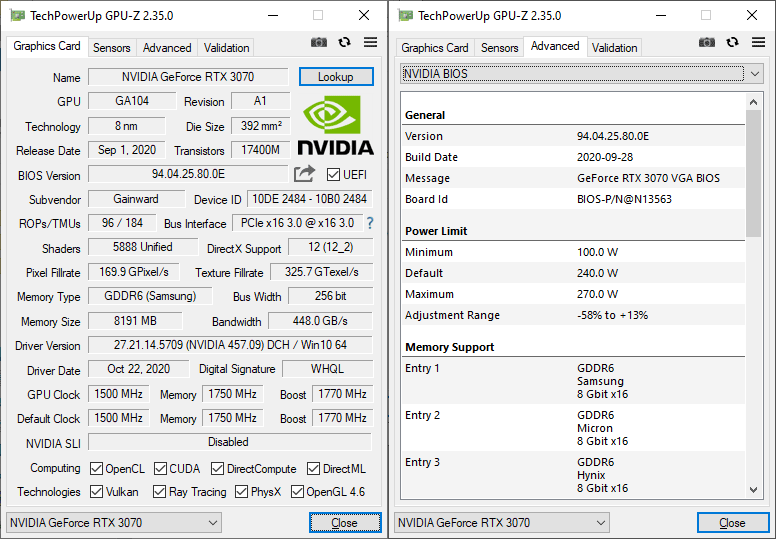Select Memory Support Entry 3 Hynix row

(x=573, y=475)
